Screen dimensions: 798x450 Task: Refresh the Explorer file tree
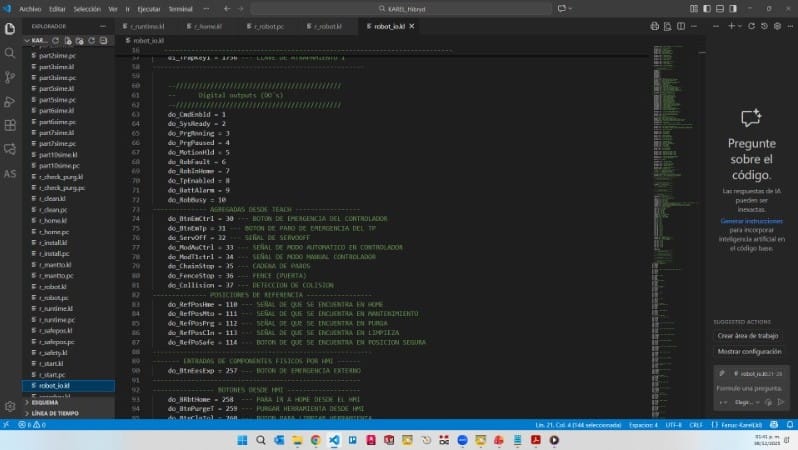(92, 41)
